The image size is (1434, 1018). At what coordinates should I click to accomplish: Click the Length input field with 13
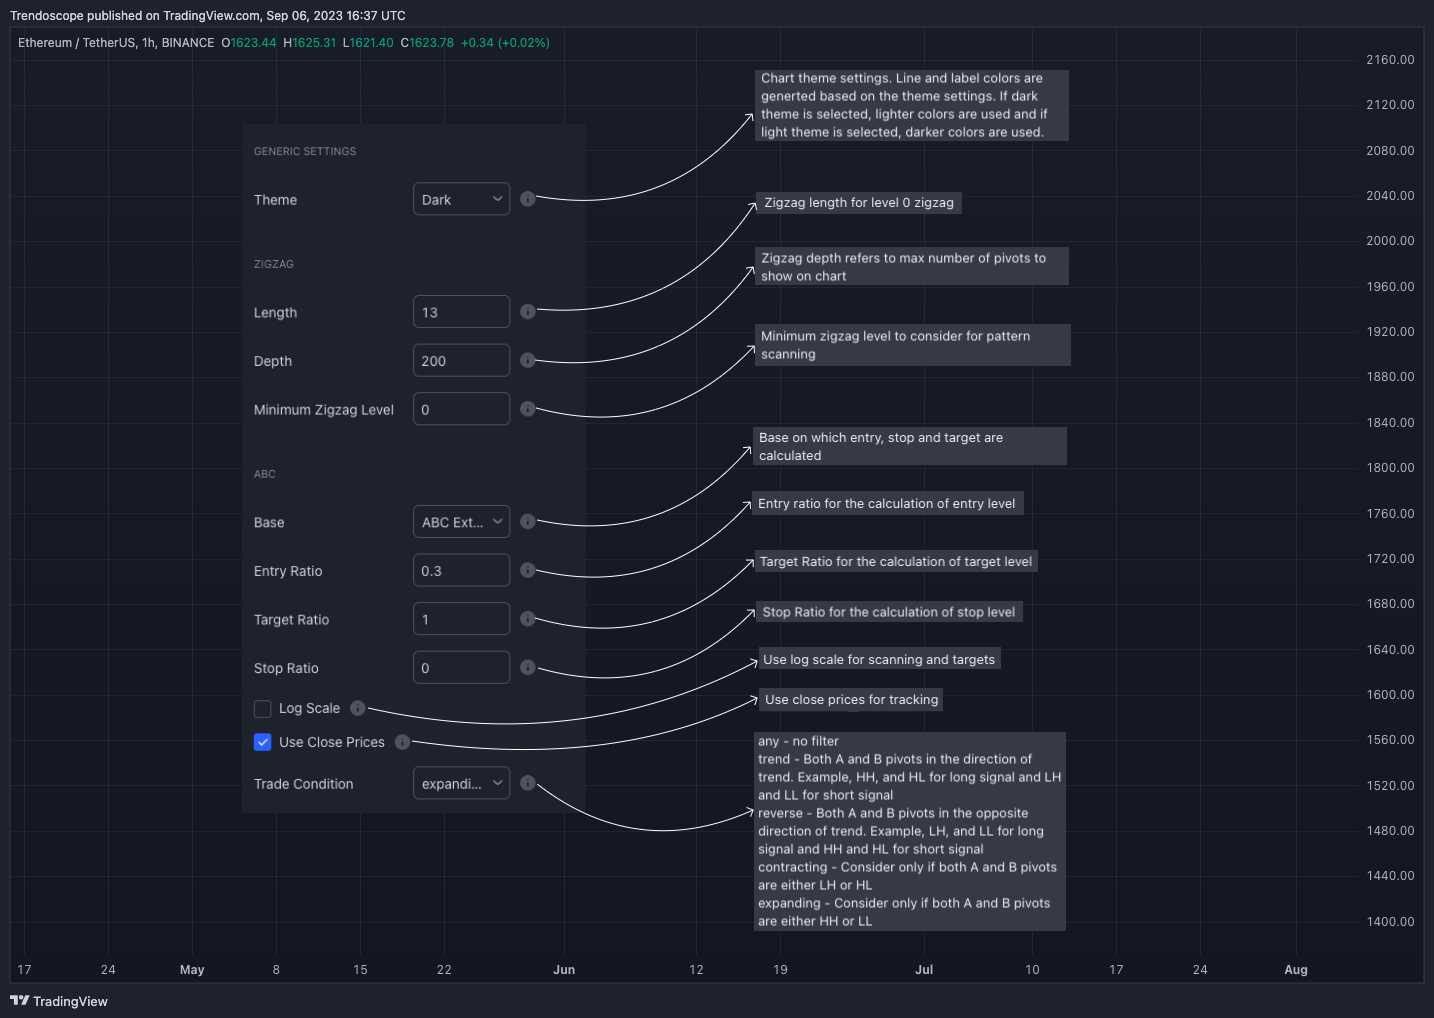461,312
